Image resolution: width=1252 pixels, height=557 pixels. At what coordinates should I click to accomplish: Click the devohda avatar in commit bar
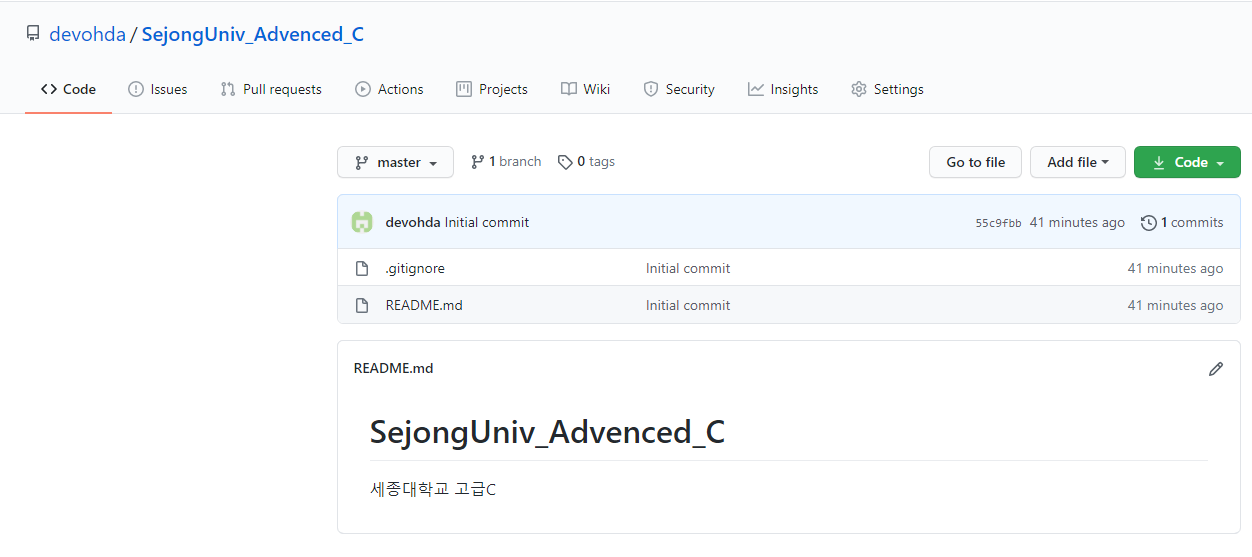coord(362,222)
